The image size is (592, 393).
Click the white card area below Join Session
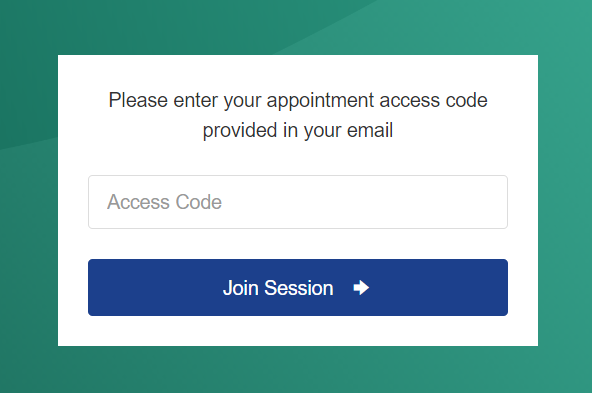click(x=298, y=331)
